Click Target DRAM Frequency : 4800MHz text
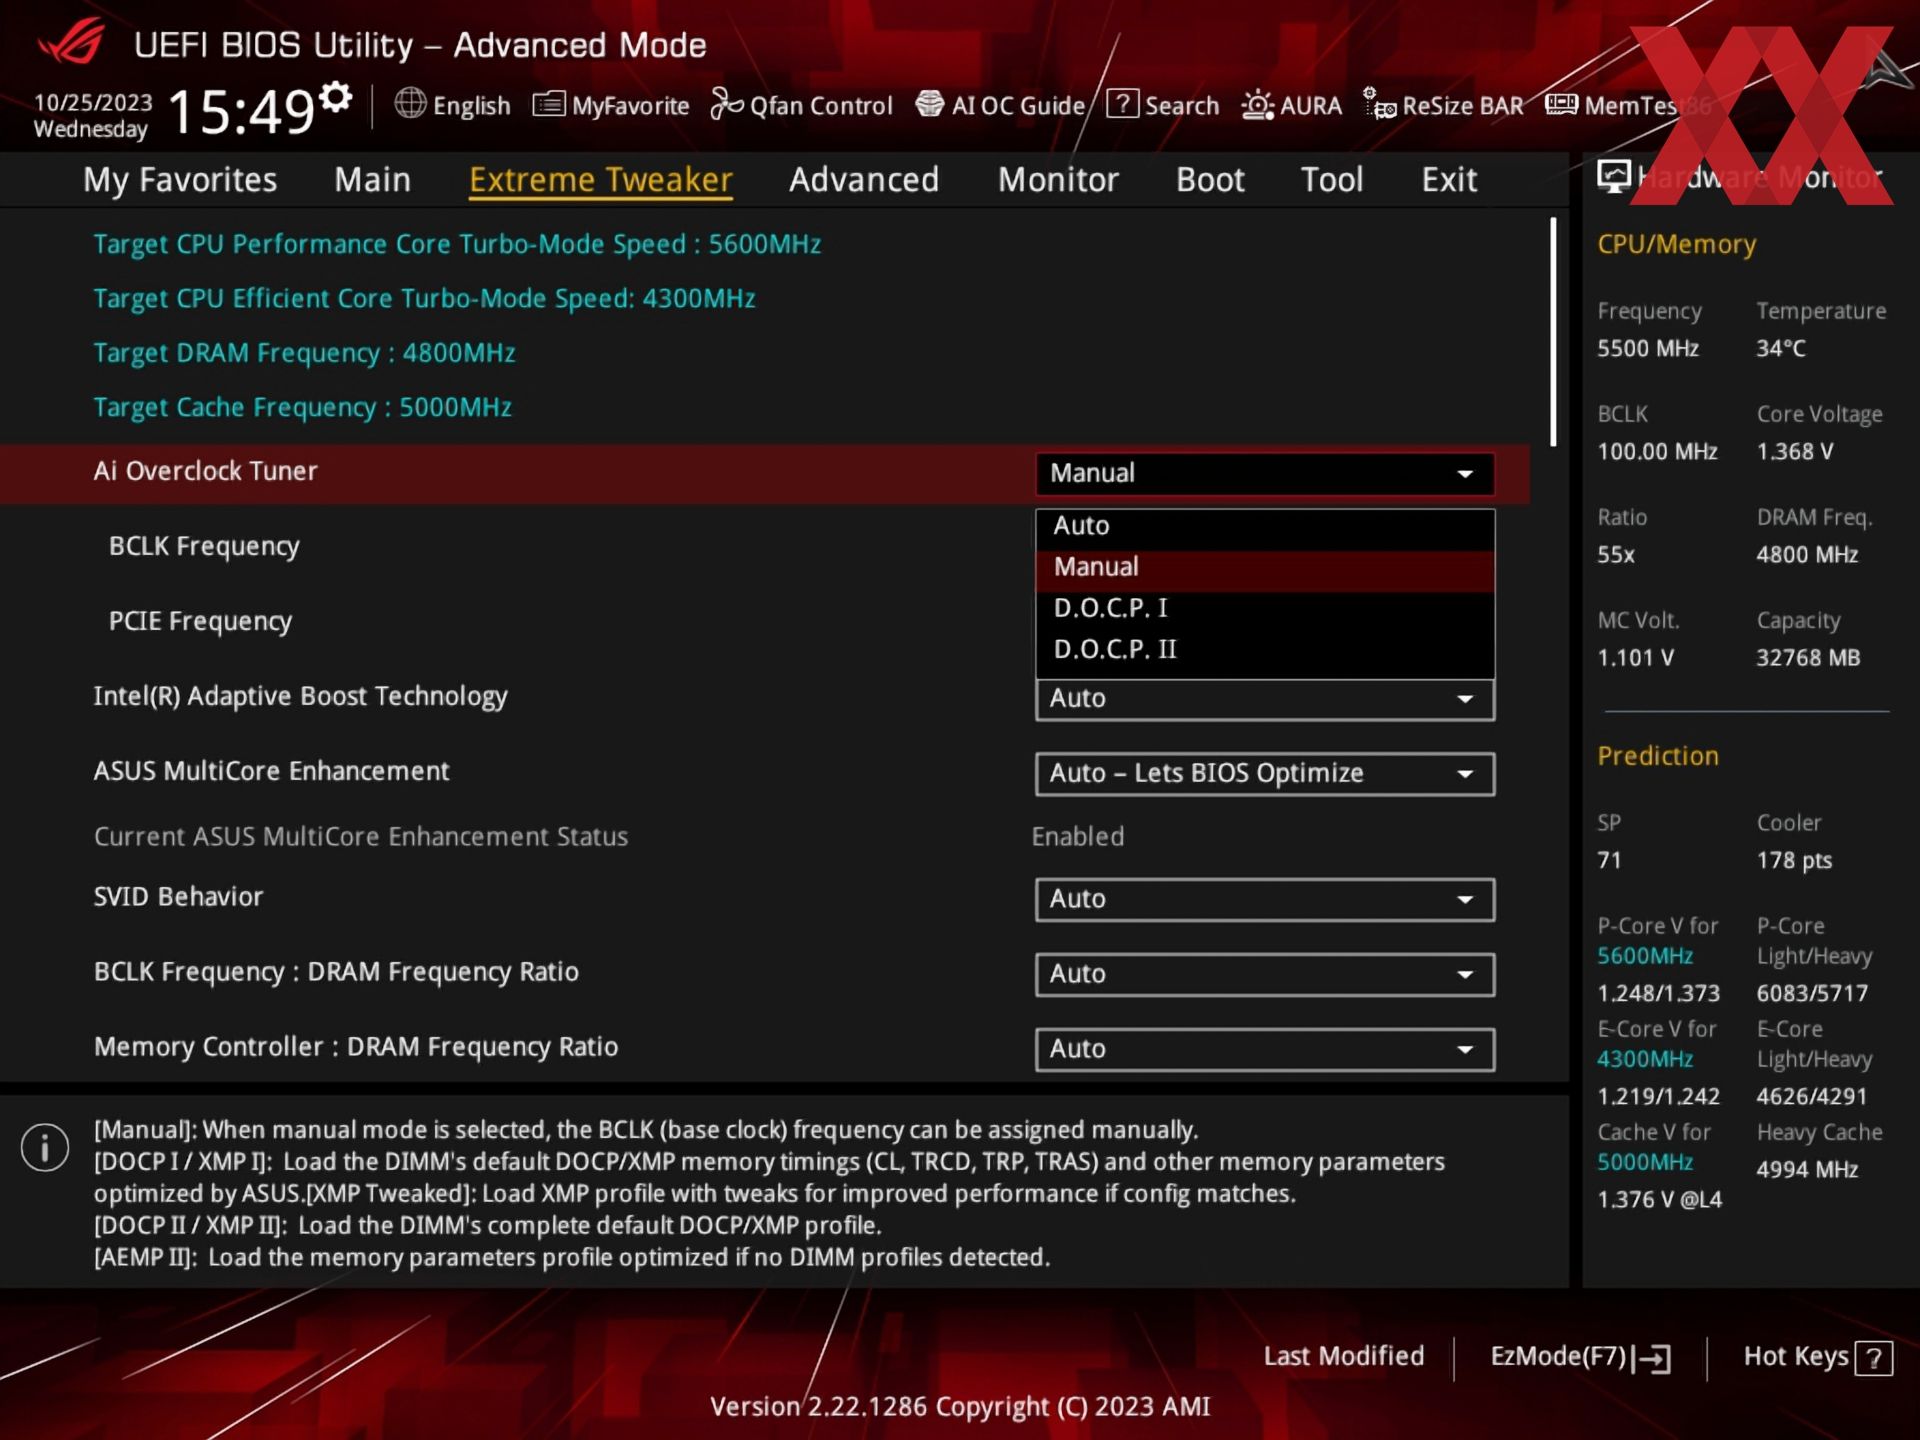Image resolution: width=1920 pixels, height=1440 pixels. point(304,353)
